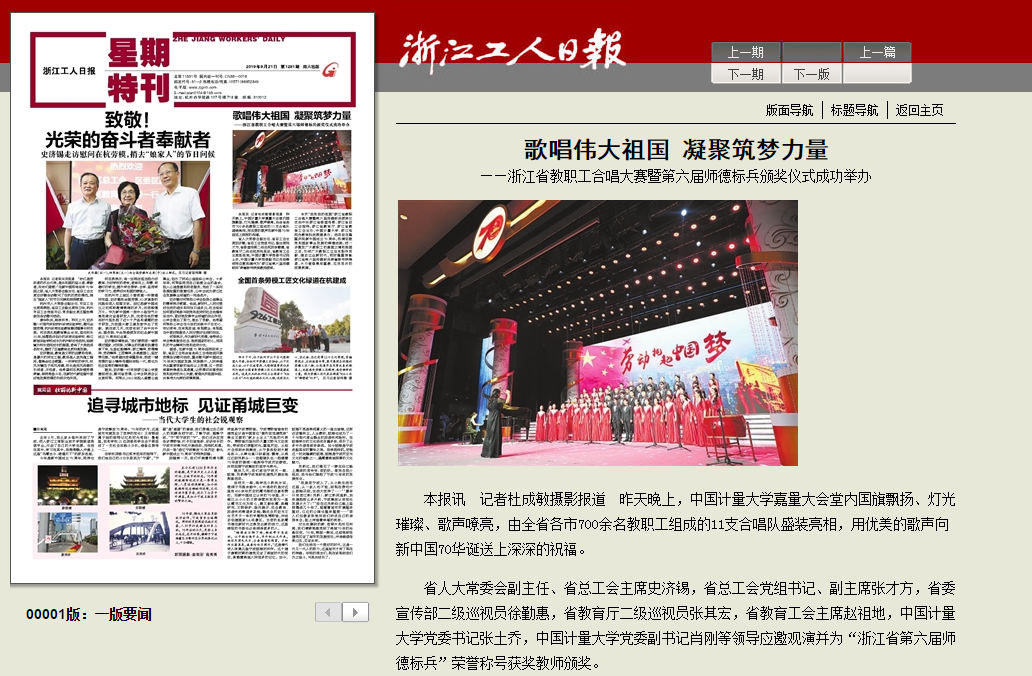
Task: Click the large choir stage photo
Action: 597,333
